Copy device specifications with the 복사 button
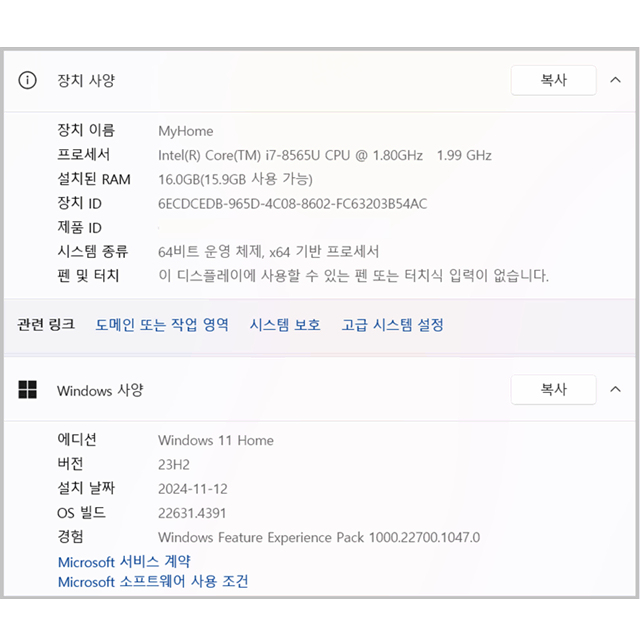This screenshot has height=640, width=640. click(x=553, y=80)
